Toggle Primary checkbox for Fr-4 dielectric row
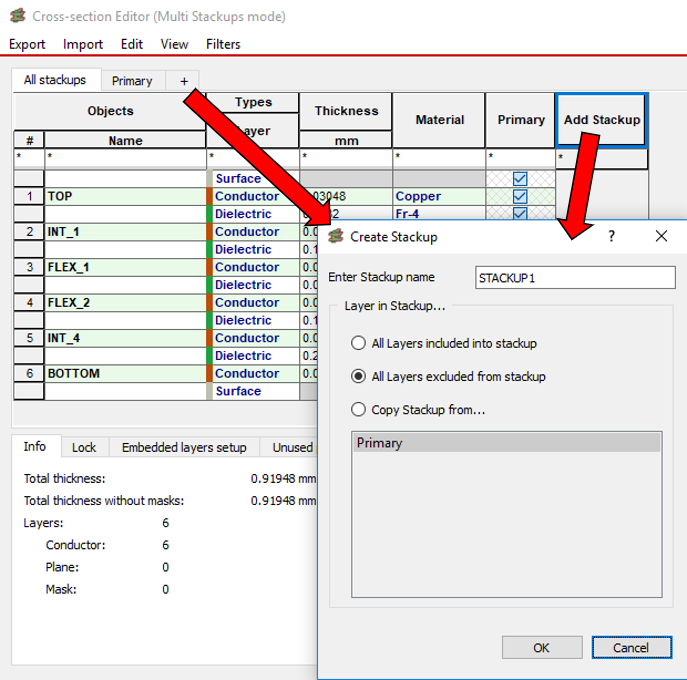This screenshot has height=680, width=687. pyautogui.click(x=520, y=213)
